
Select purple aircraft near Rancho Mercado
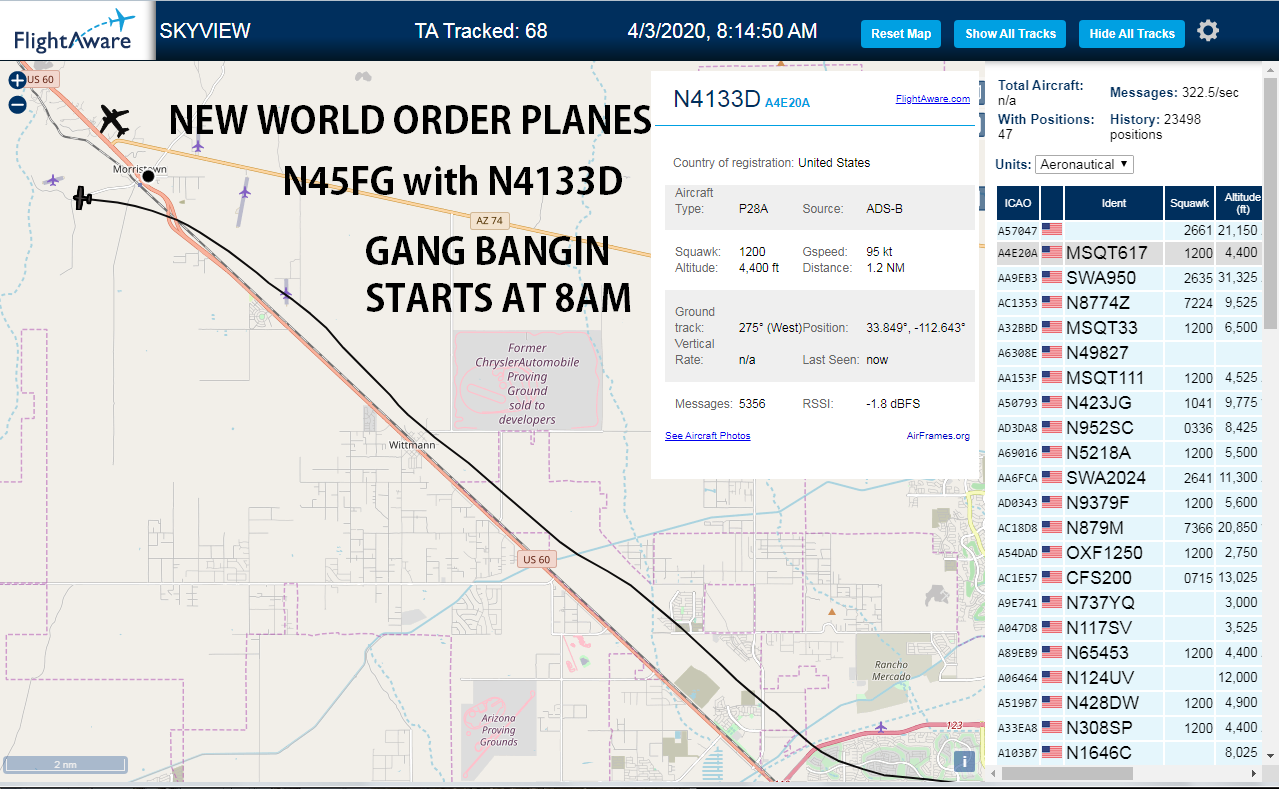point(880,726)
